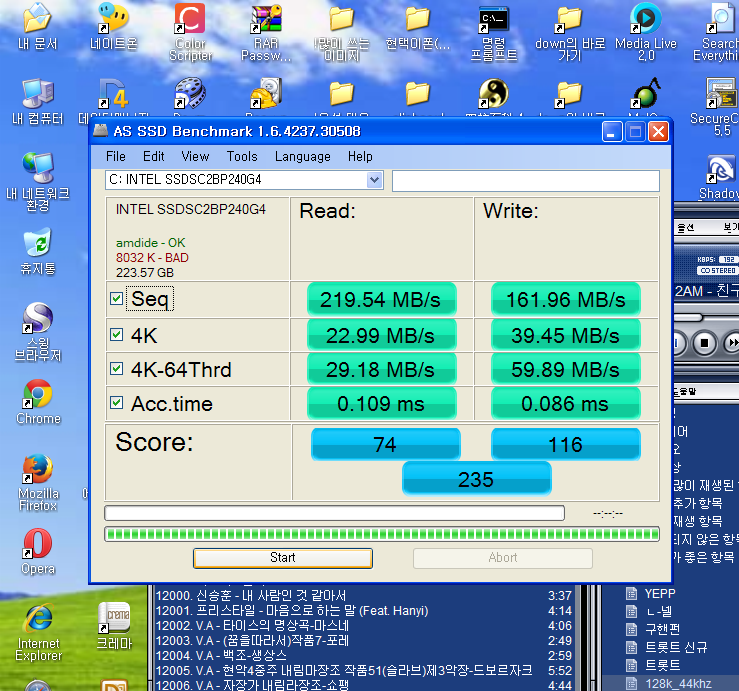Expand the drive selection dropdown
Image resolution: width=739 pixels, height=691 pixels.
point(375,180)
